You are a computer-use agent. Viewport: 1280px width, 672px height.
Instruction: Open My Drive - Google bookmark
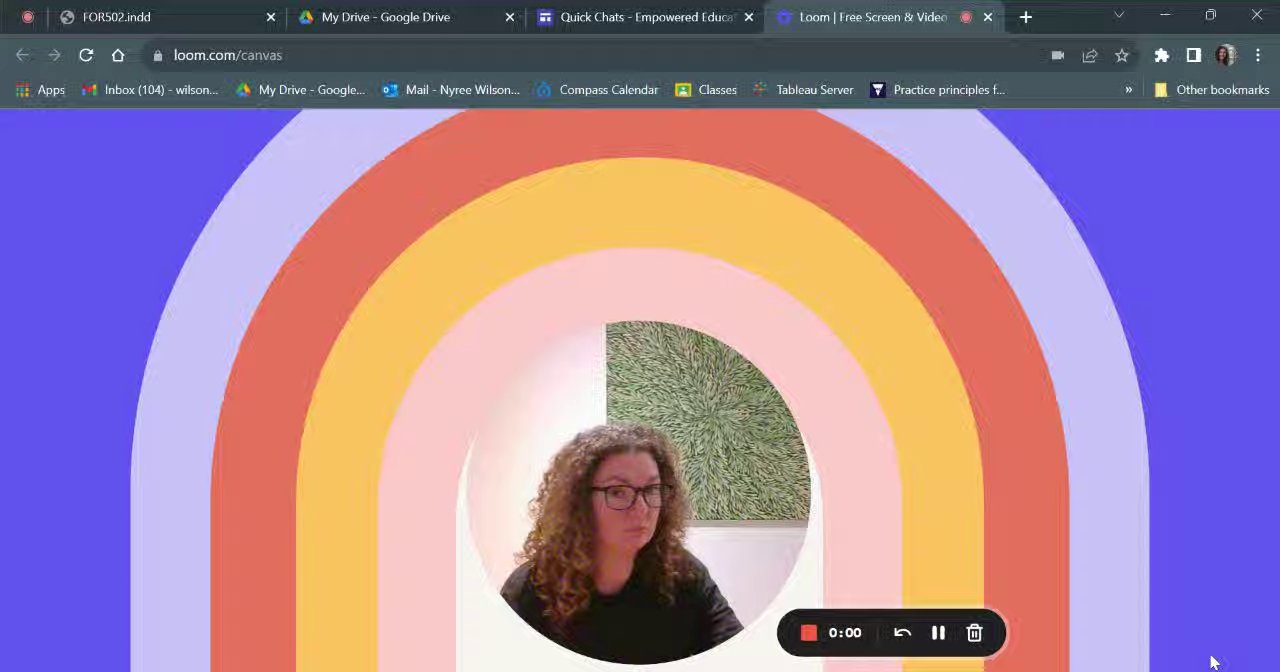click(x=301, y=90)
